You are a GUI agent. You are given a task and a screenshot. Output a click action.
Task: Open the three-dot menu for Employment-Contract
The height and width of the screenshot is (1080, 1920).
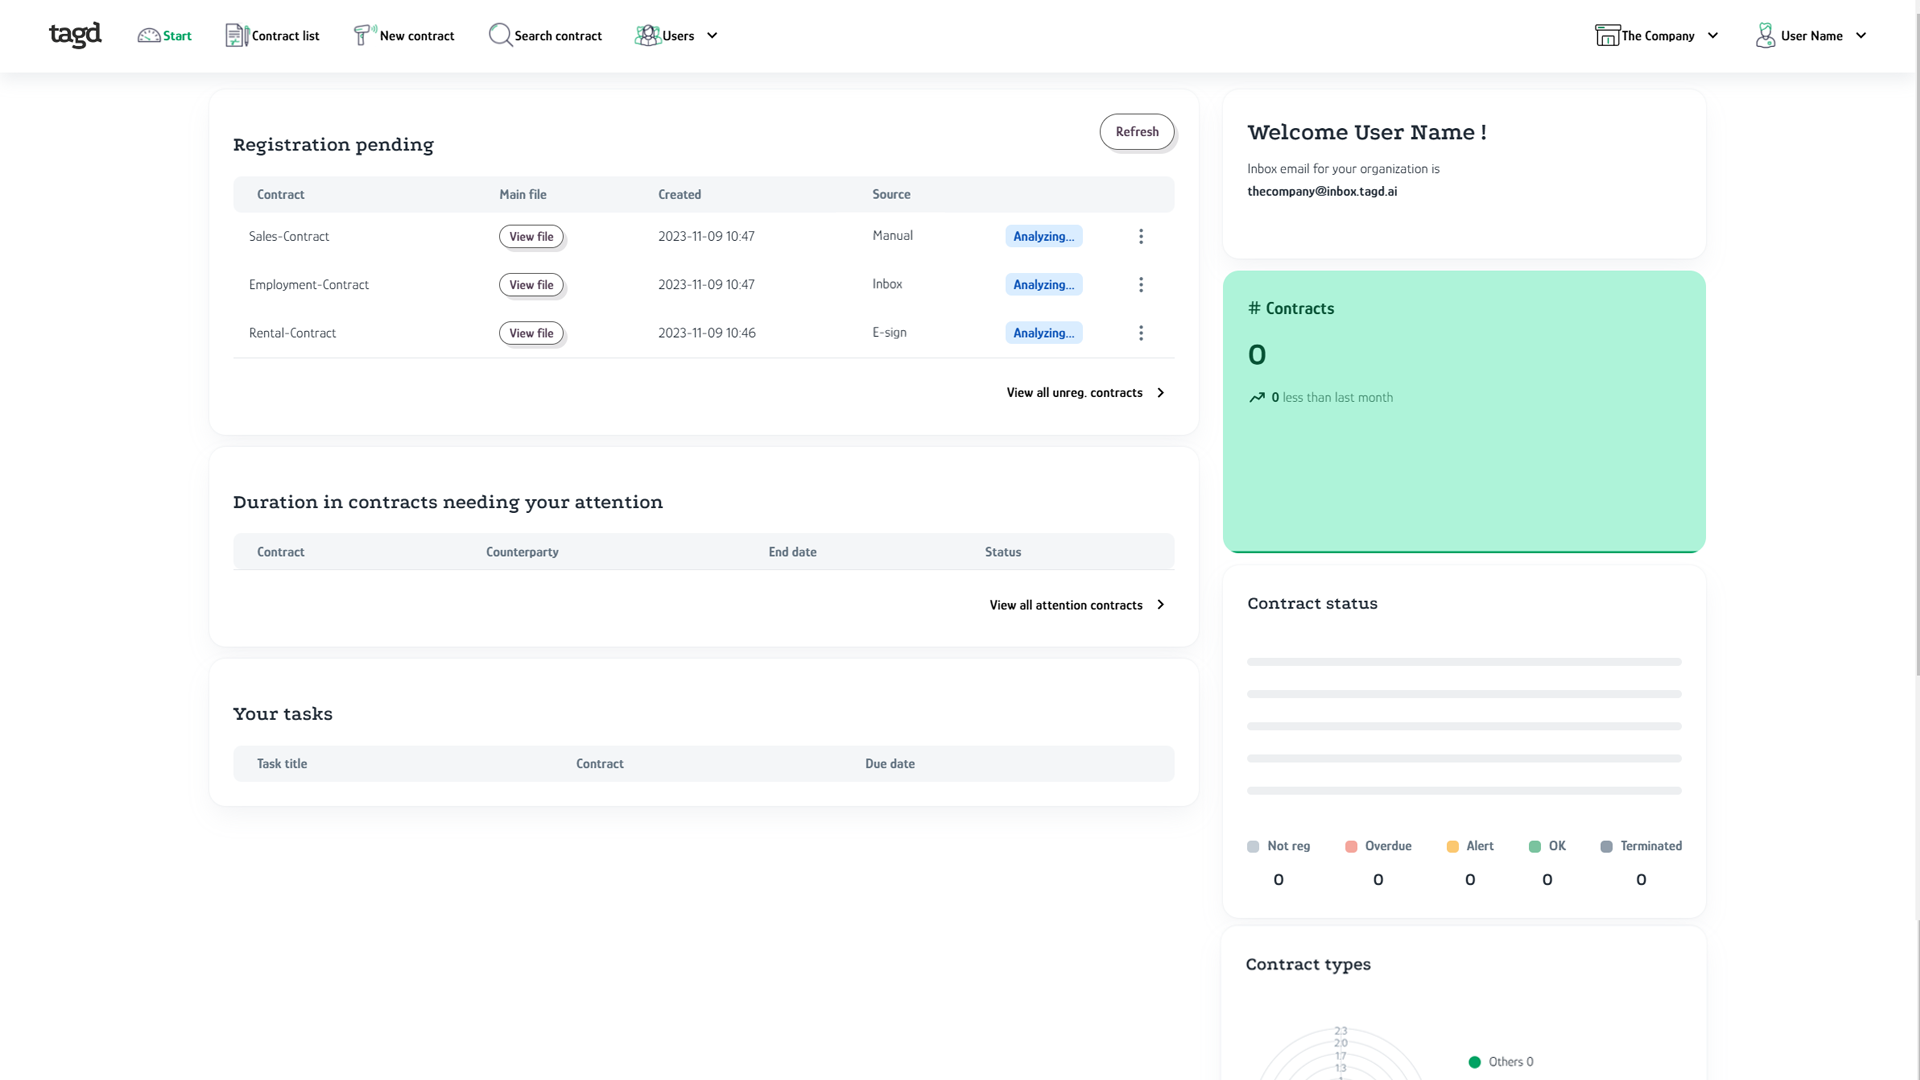coord(1141,285)
